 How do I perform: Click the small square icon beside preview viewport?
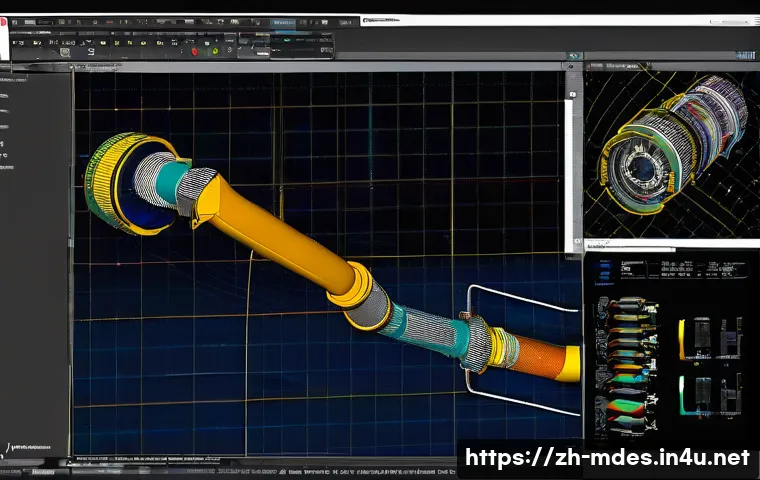[x=572, y=94]
